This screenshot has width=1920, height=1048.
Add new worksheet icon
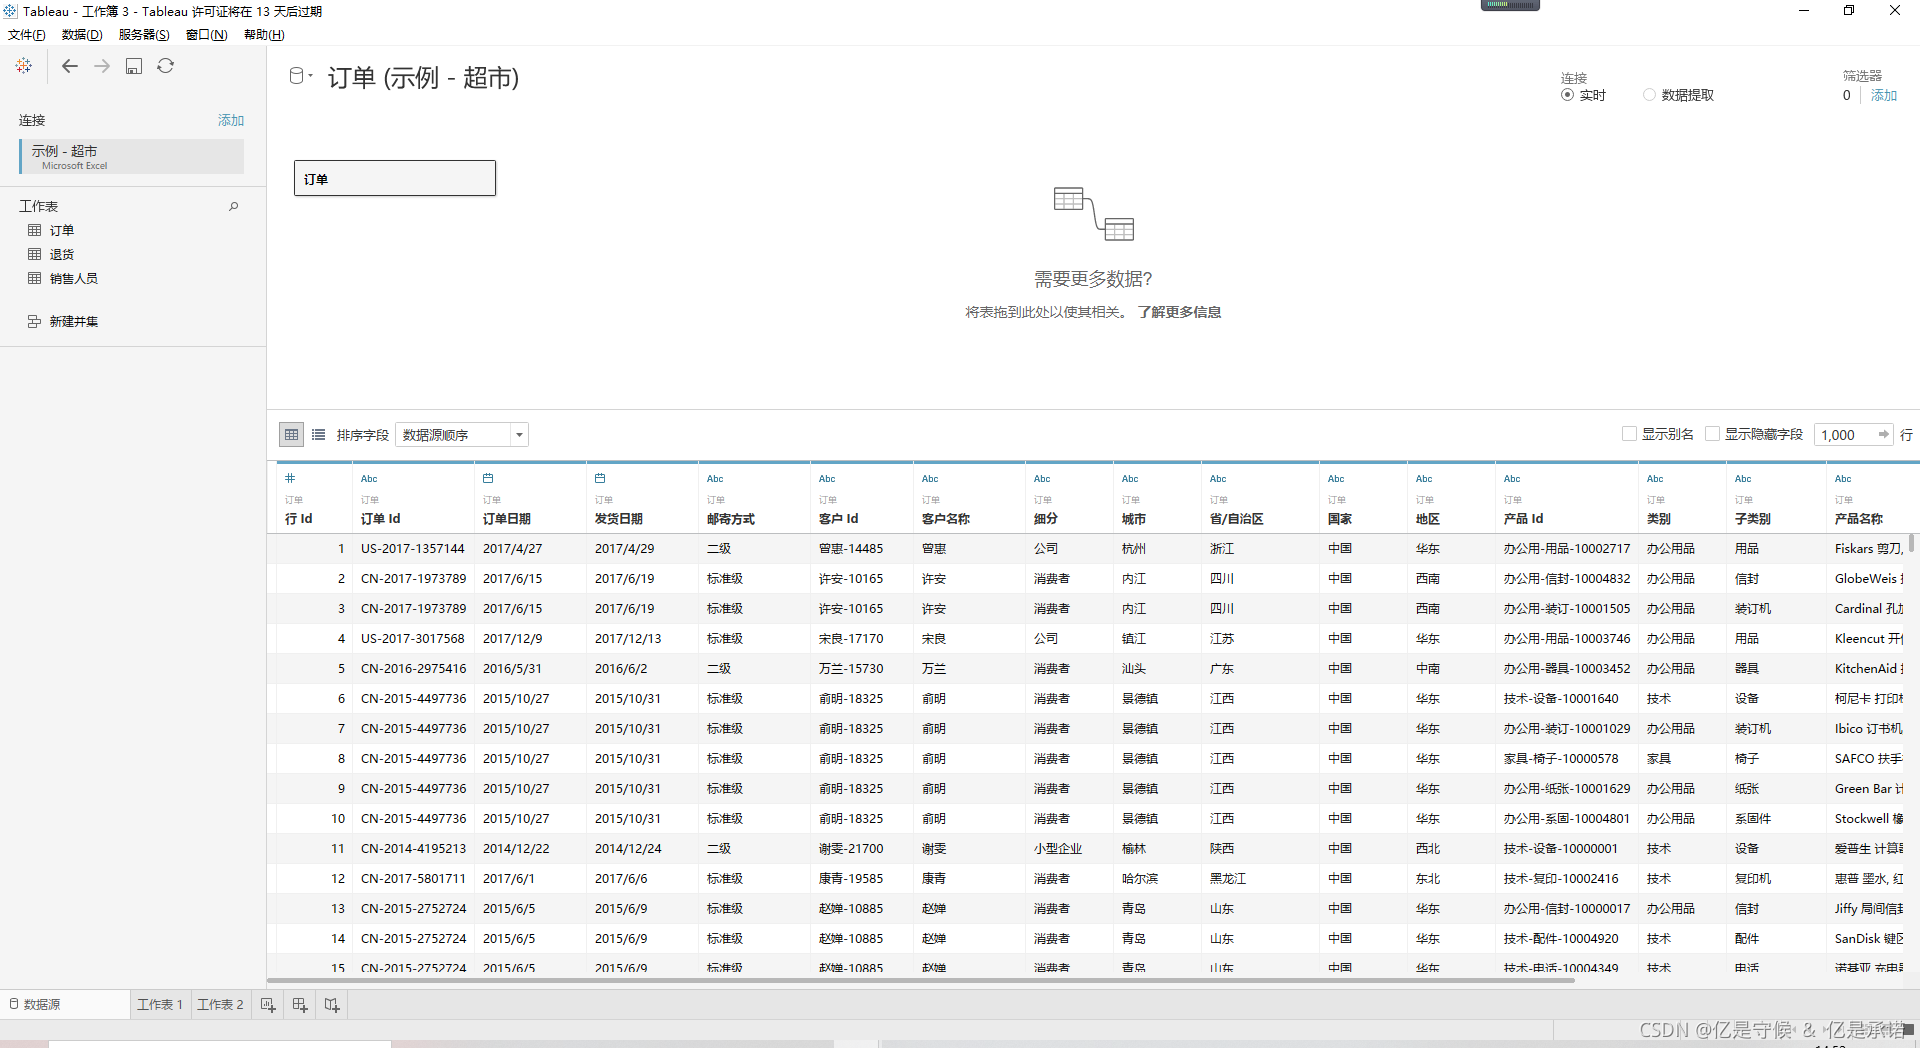point(268,1005)
